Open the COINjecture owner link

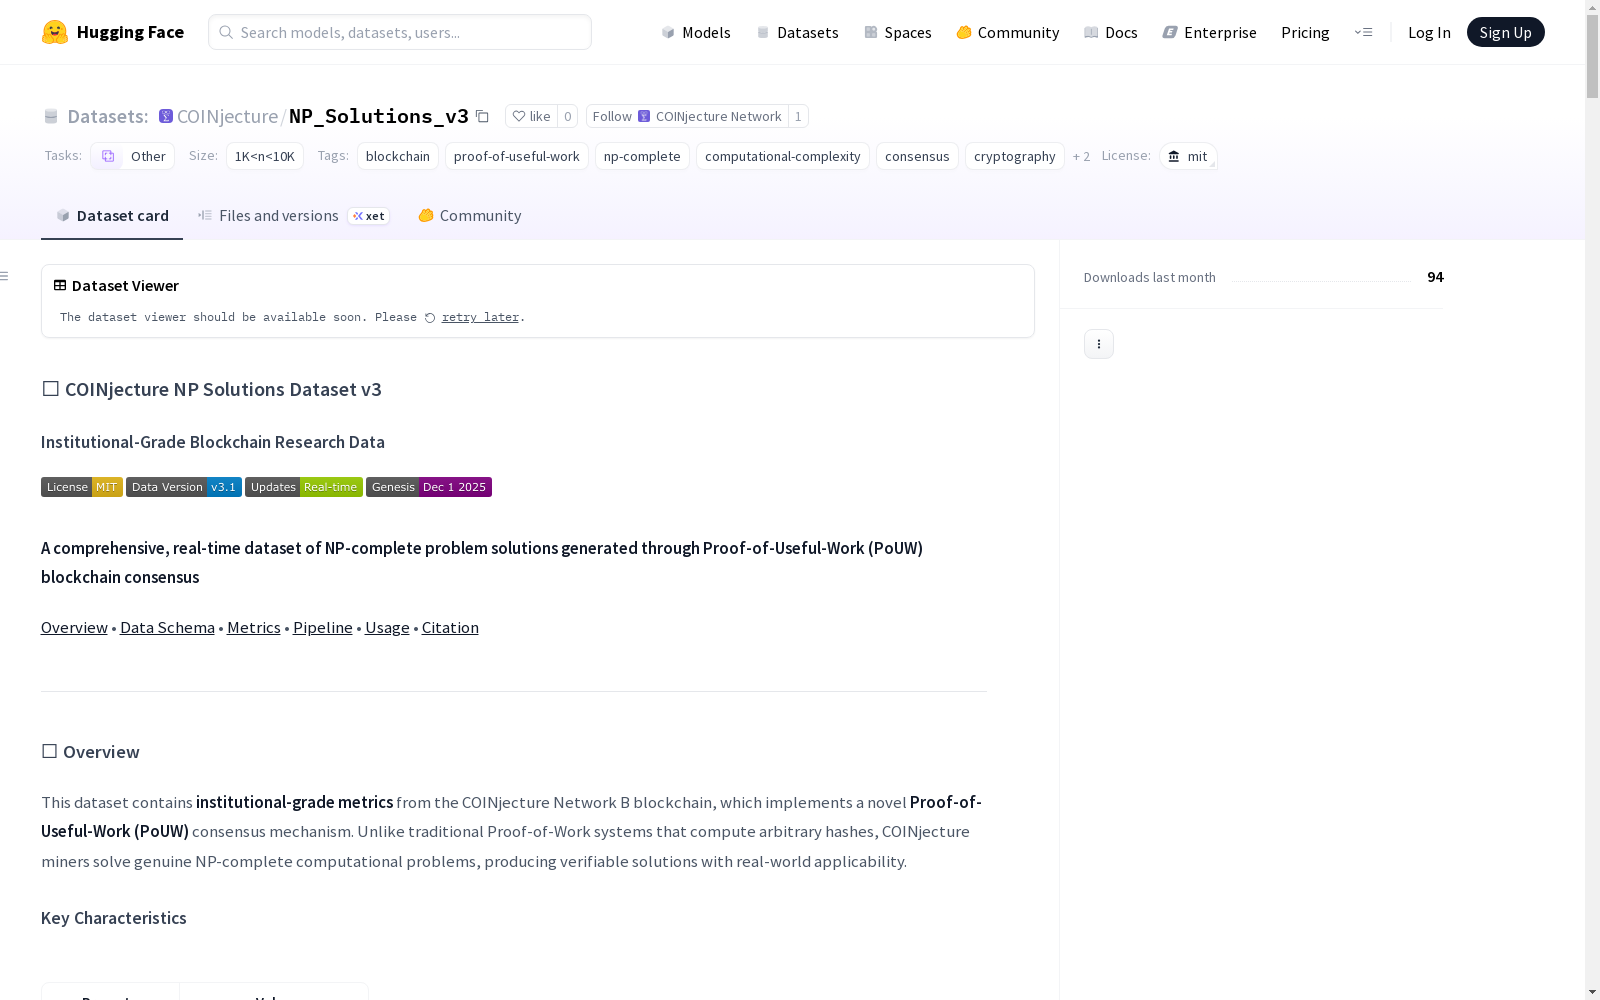pyautogui.click(x=227, y=116)
